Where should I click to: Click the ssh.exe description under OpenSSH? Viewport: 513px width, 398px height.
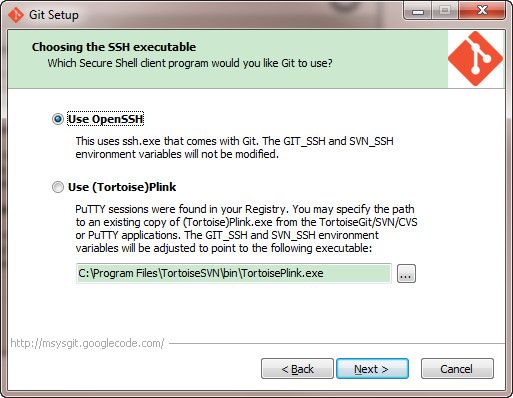(235, 148)
